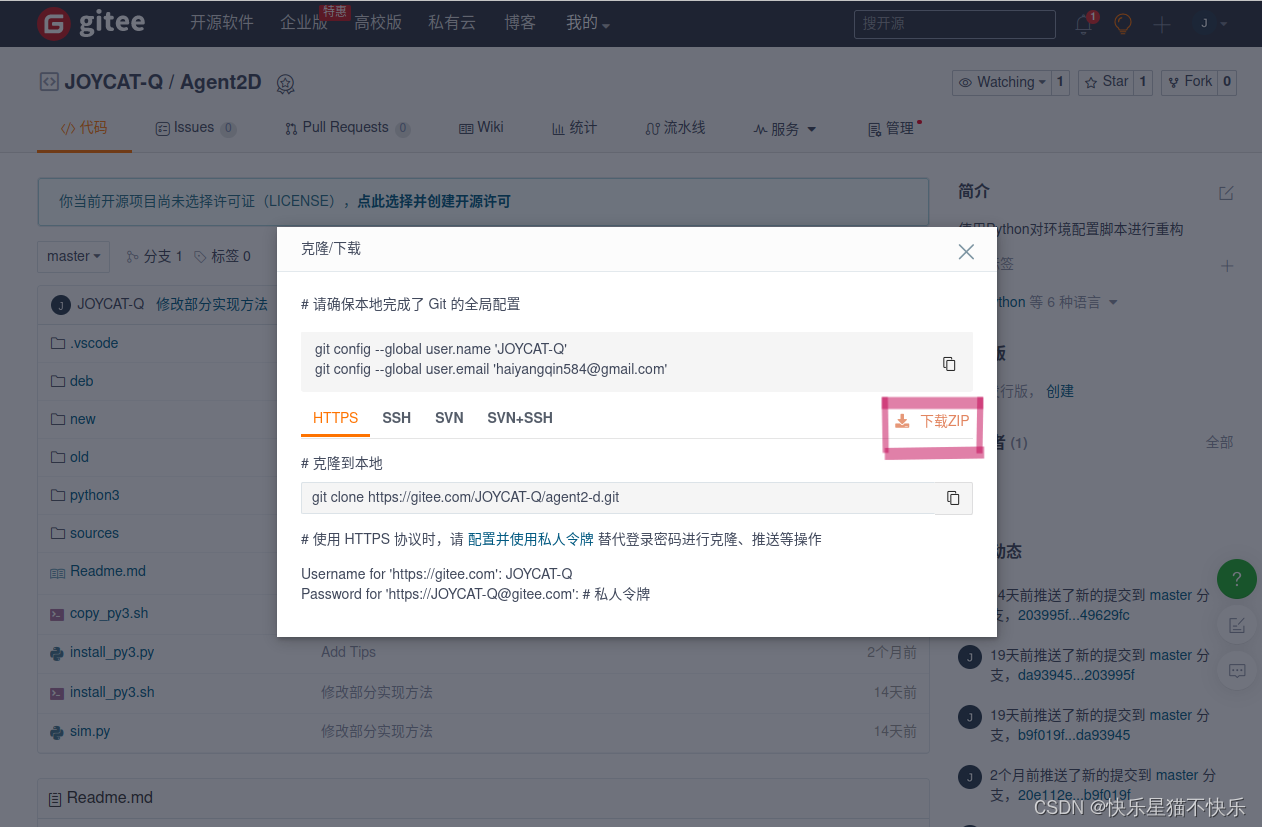The height and width of the screenshot is (827, 1262).
Task: Open the user avatar J menu
Action: coord(1213,24)
